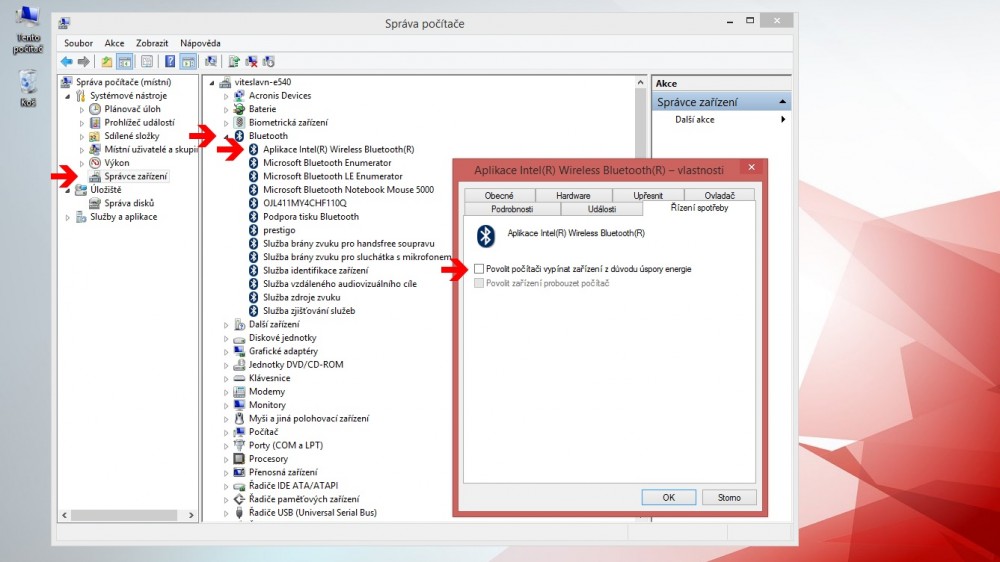Open Správa disků in the left tree

(x=128, y=203)
